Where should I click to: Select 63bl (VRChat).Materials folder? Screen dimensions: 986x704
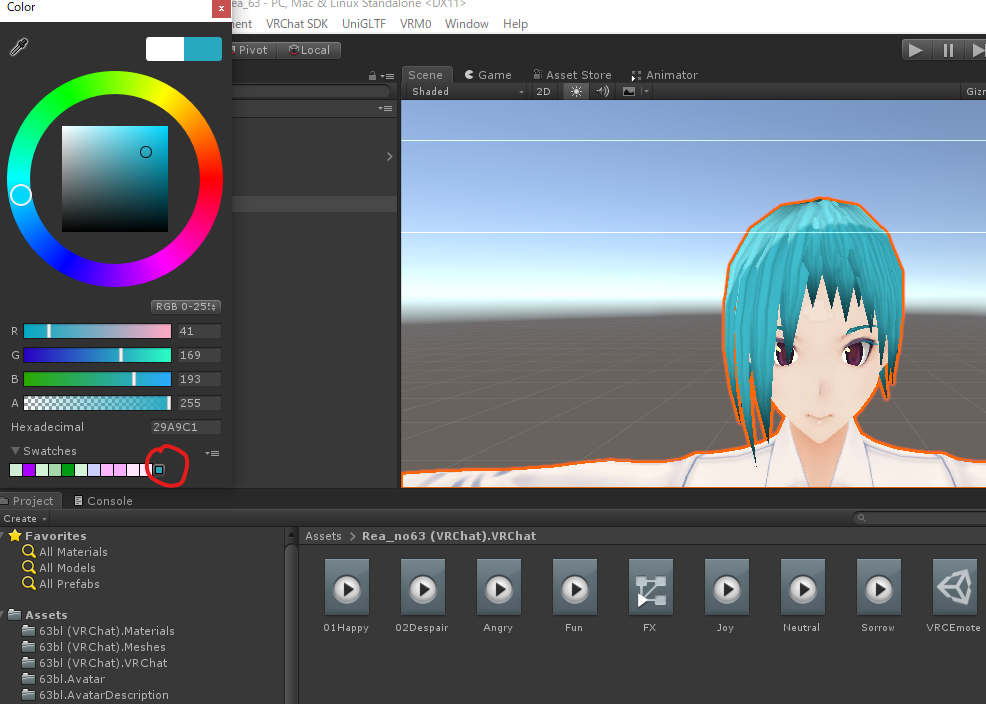pos(98,631)
